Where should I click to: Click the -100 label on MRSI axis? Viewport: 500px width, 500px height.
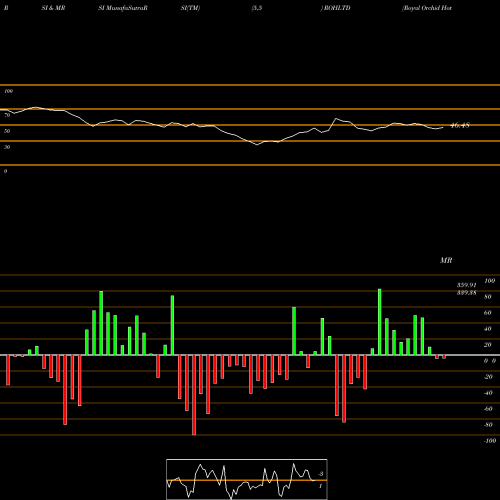click(490, 441)
